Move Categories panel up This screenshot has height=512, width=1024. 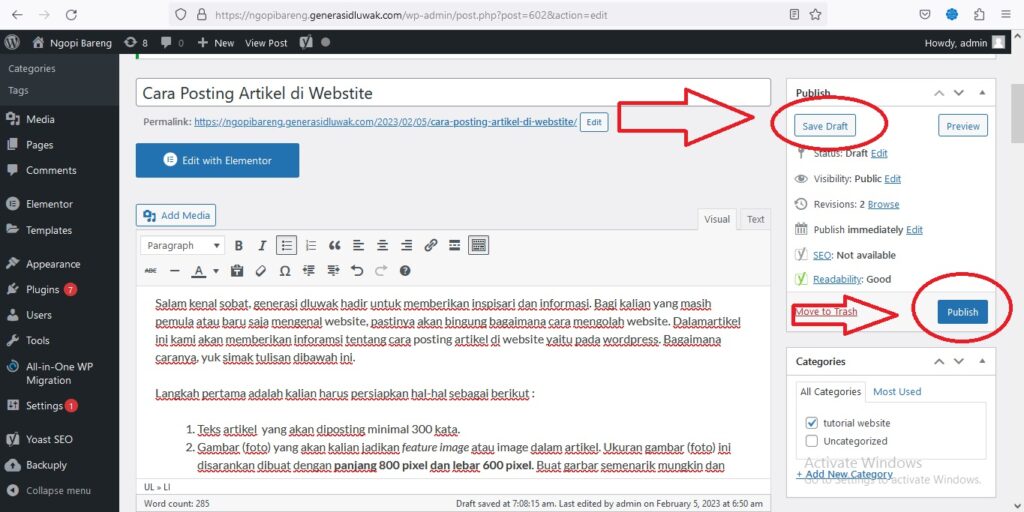pyautogui.click(x=939, y=361)
